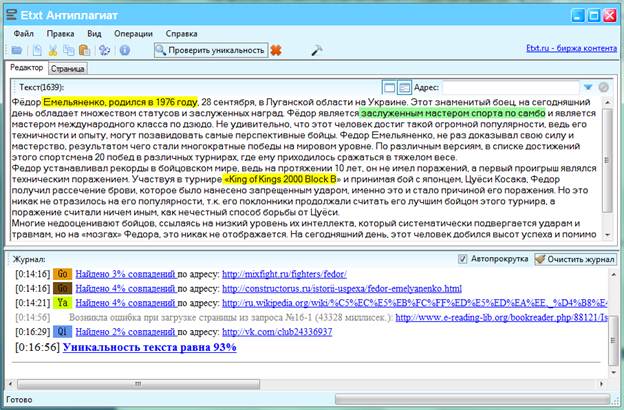This screenshot has width=624, height=410.
Task: Click Проверить уникальность button
Action: [211, 50]
